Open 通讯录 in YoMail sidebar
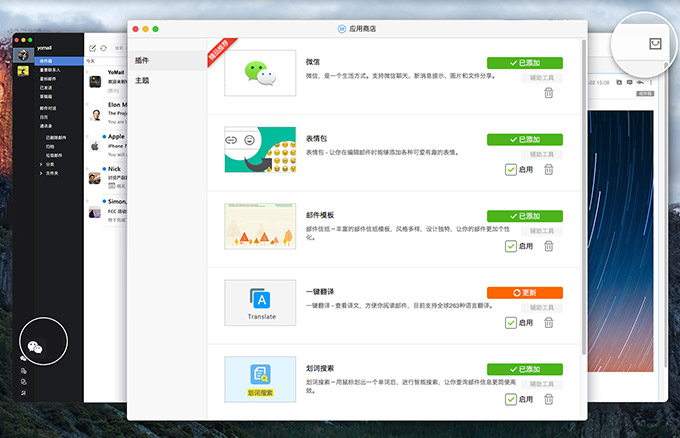Viewport: 680px width, 438px height. (x=46, y=126)
